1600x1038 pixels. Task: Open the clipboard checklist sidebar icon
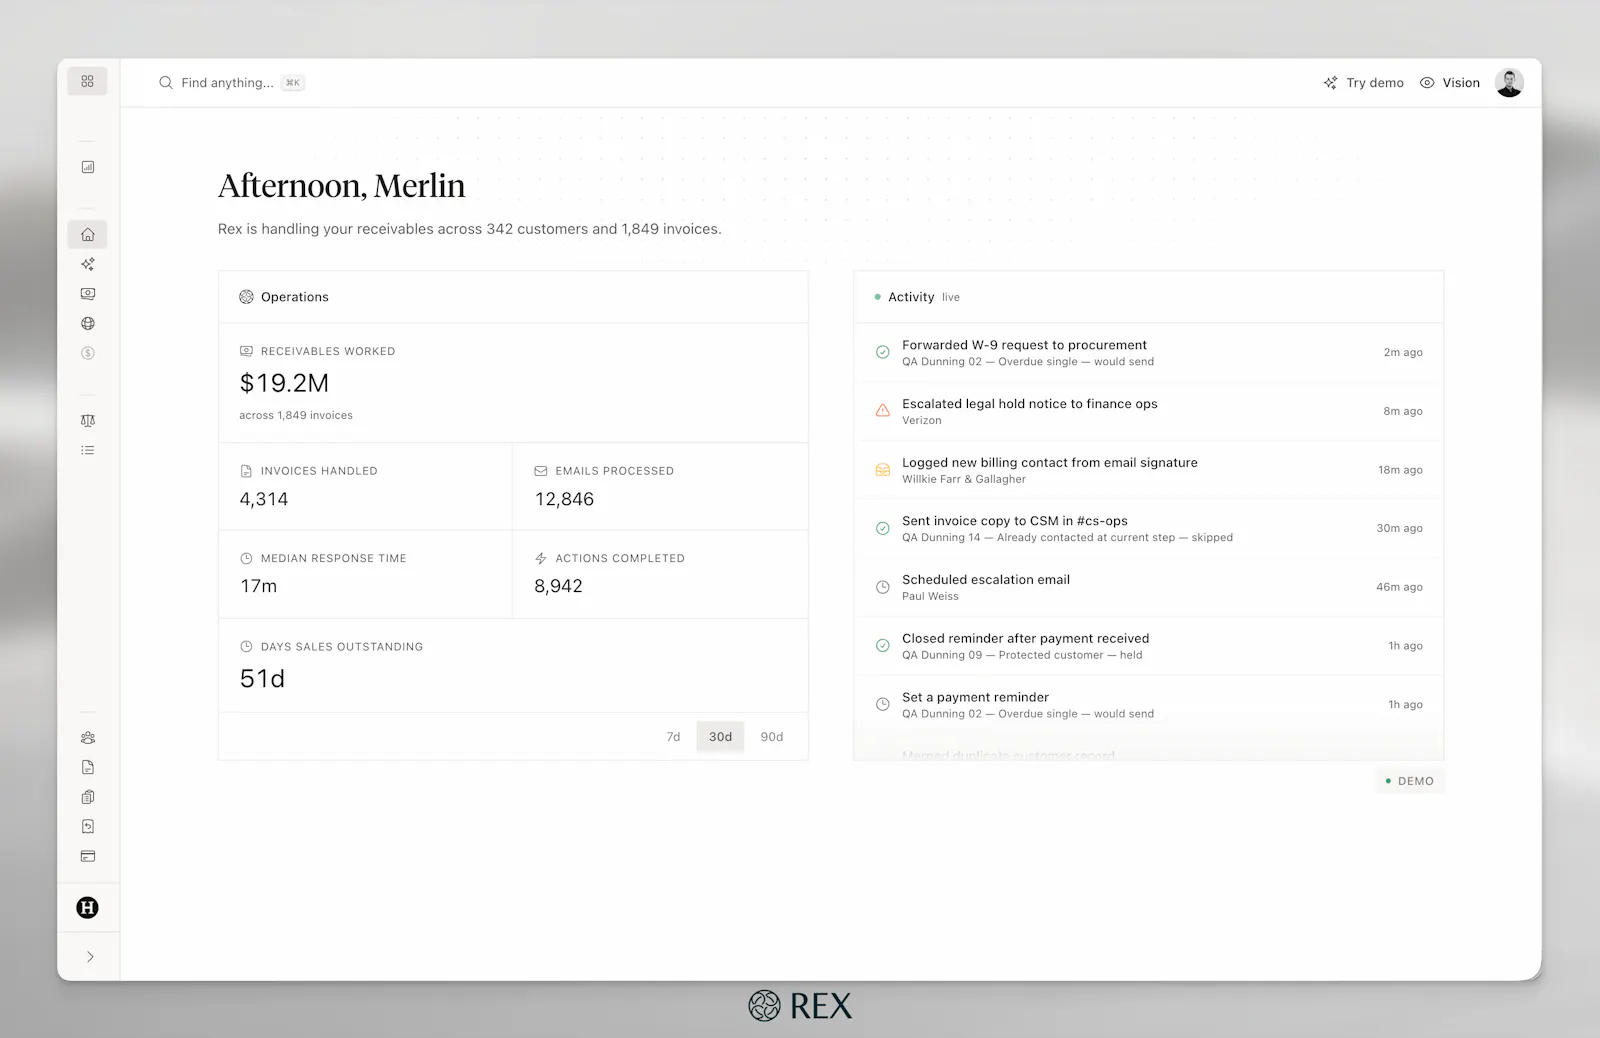87,797
